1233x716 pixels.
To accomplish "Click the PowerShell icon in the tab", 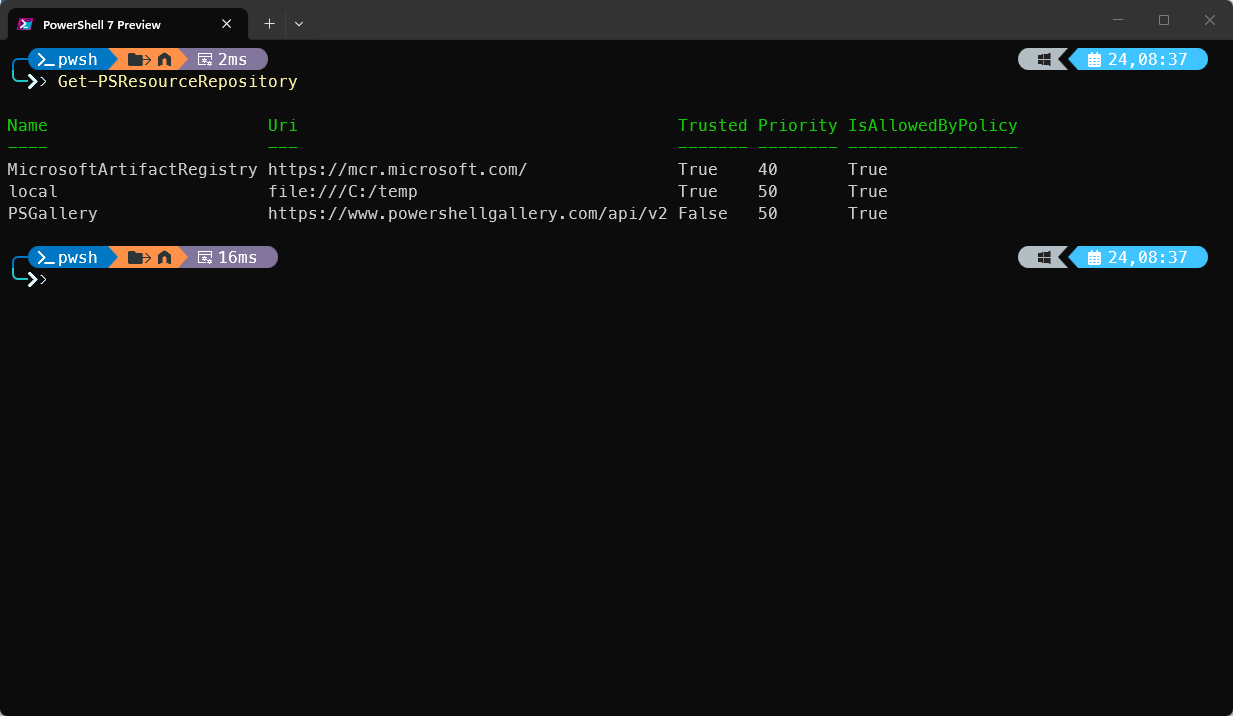I will tap(26, 24).
